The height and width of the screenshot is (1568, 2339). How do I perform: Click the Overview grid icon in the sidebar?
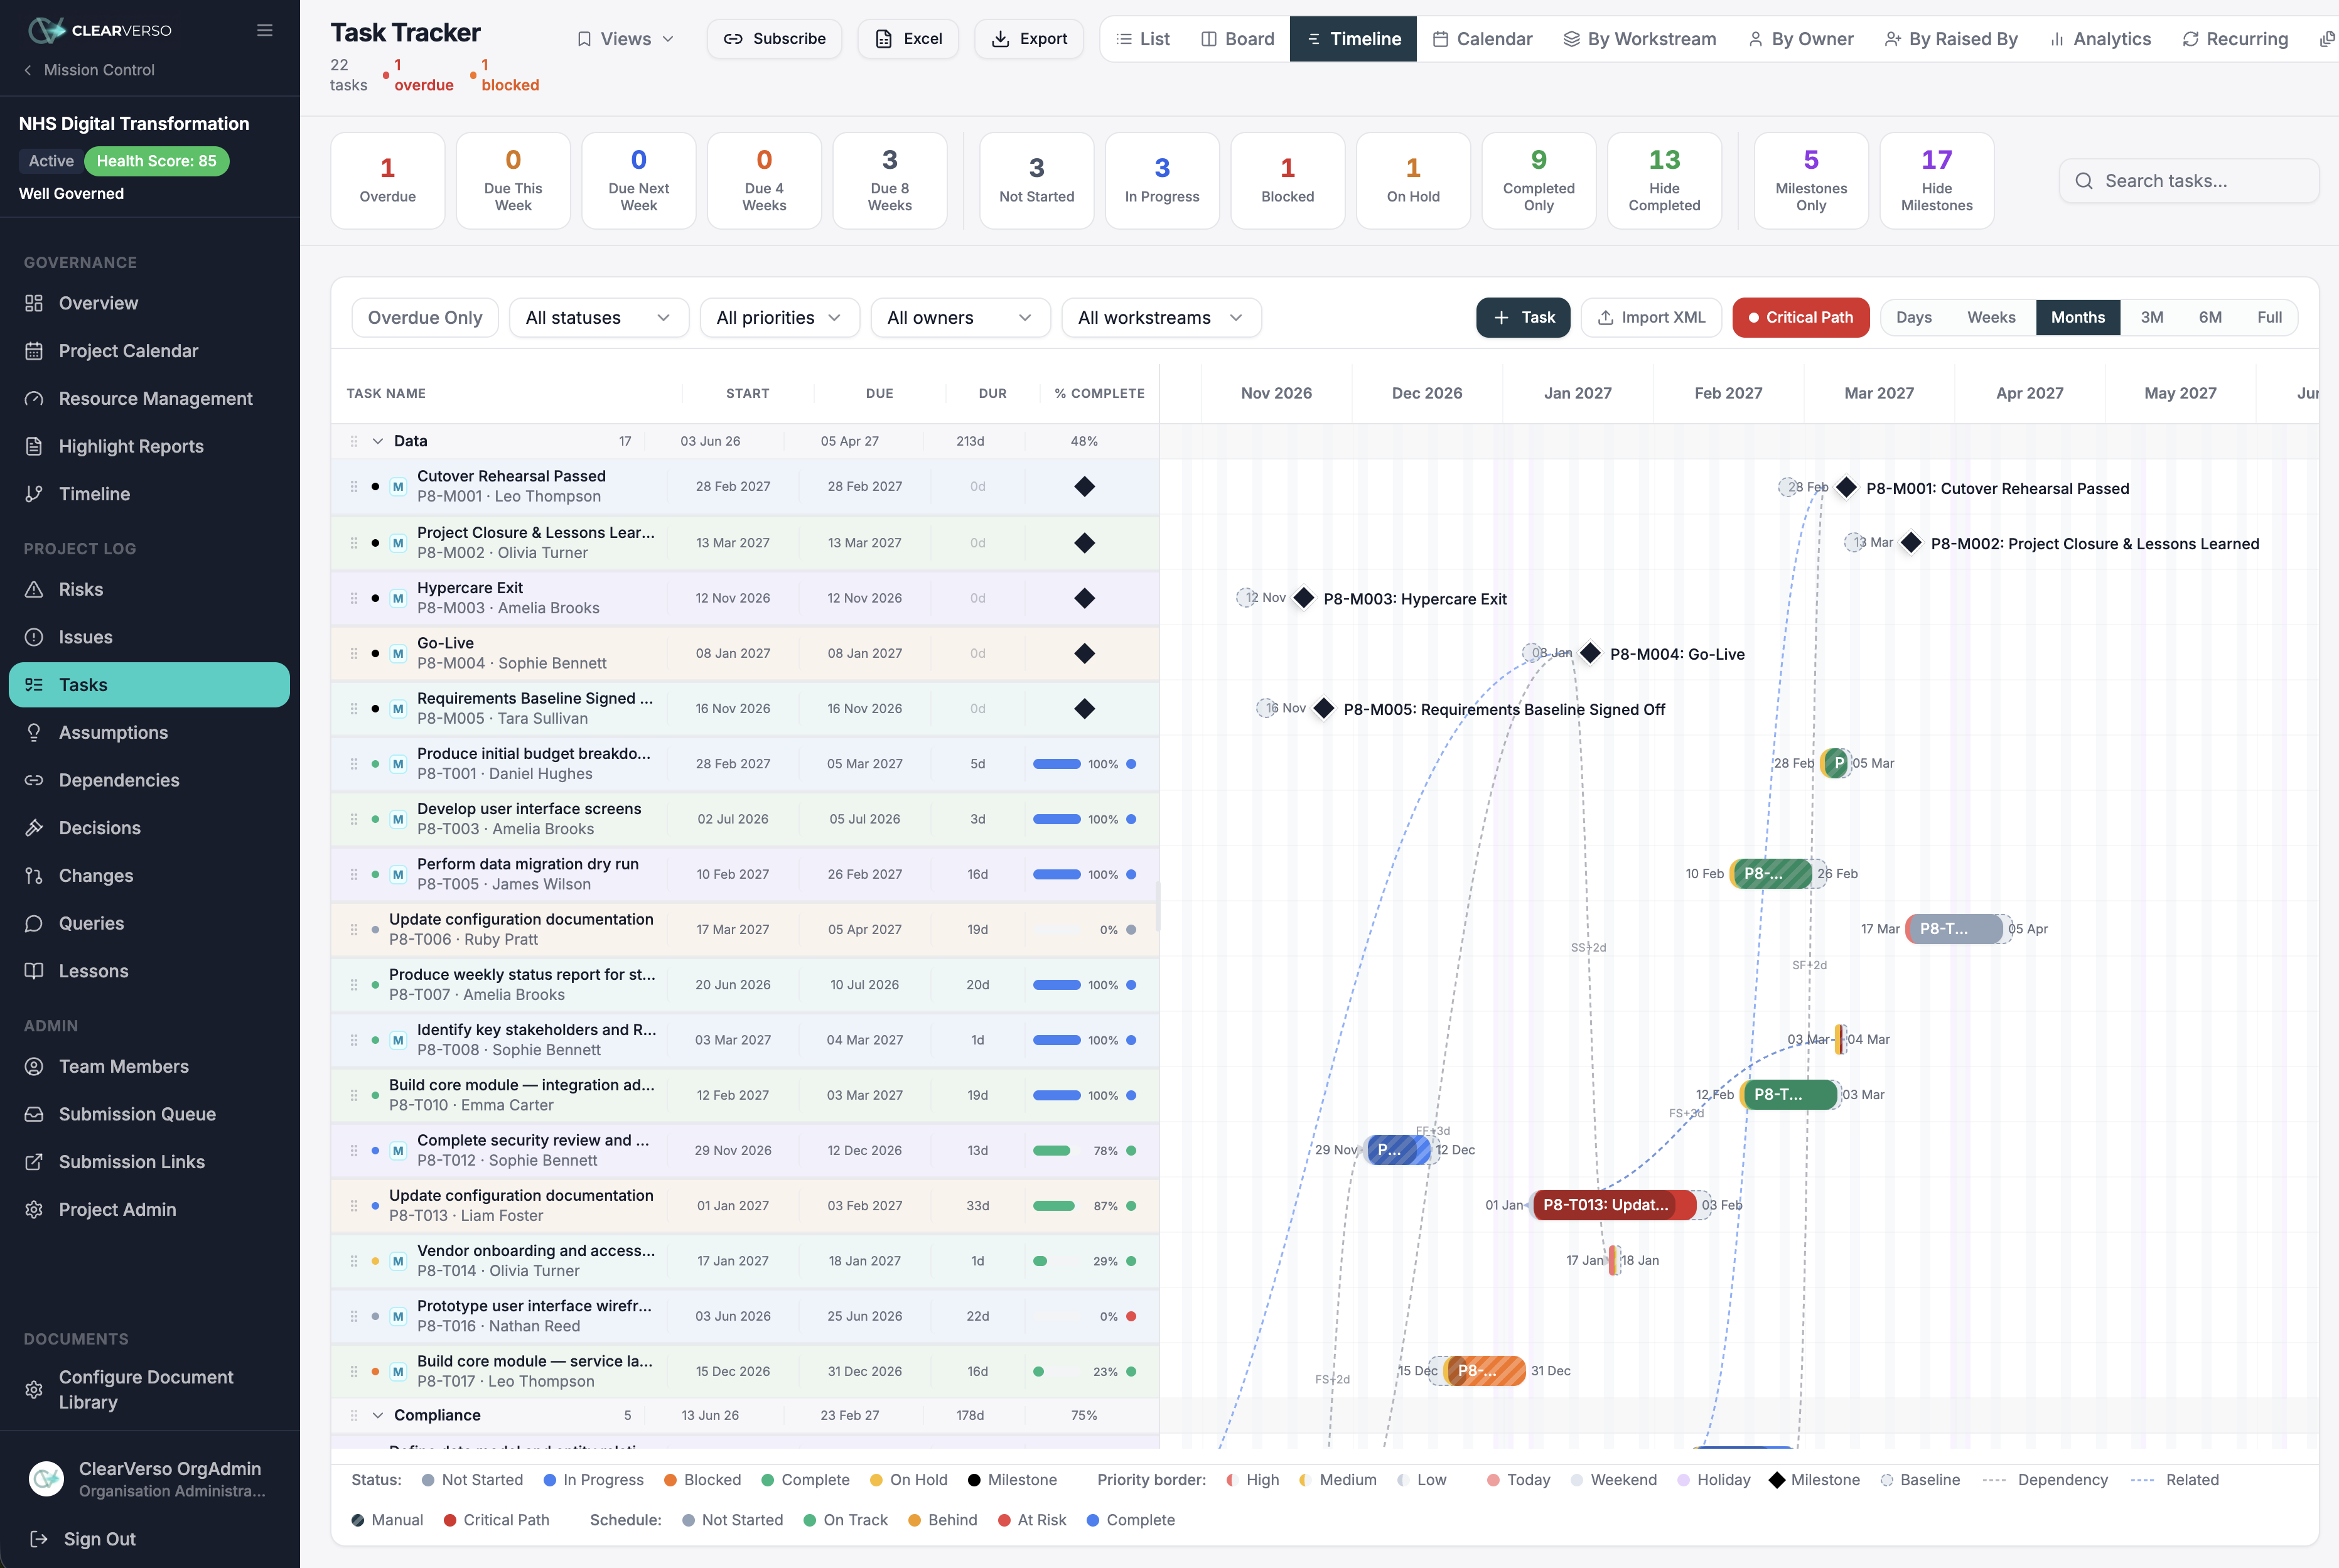coord(34,303)
